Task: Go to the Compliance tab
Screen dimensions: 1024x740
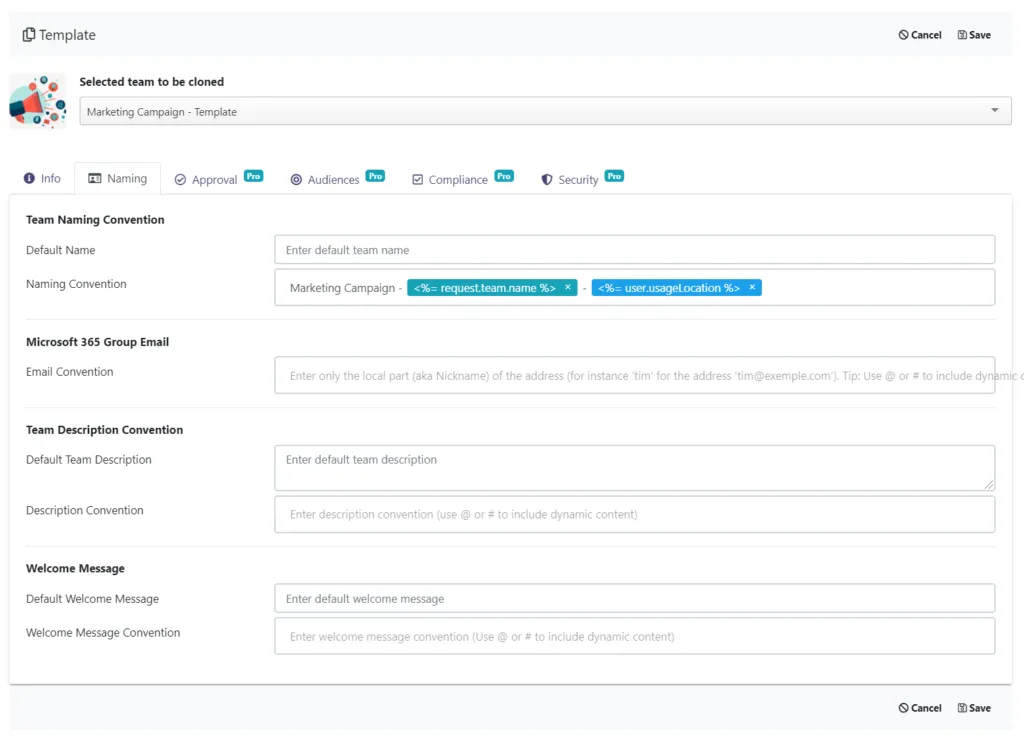Action: pos(462,178)
